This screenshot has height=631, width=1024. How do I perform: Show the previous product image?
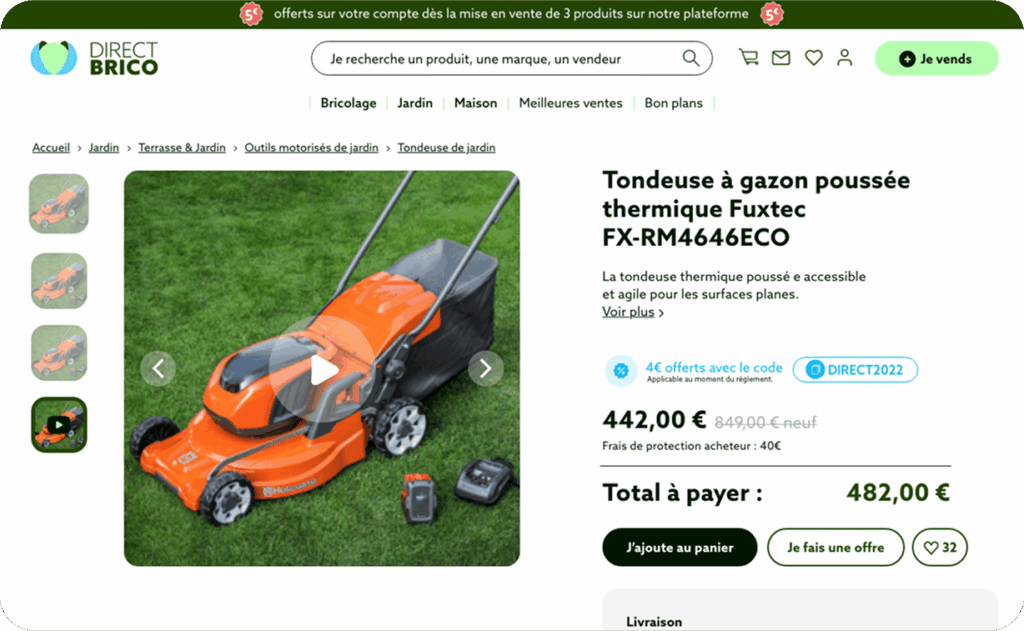pyautogui.click(x=158, y=369)
